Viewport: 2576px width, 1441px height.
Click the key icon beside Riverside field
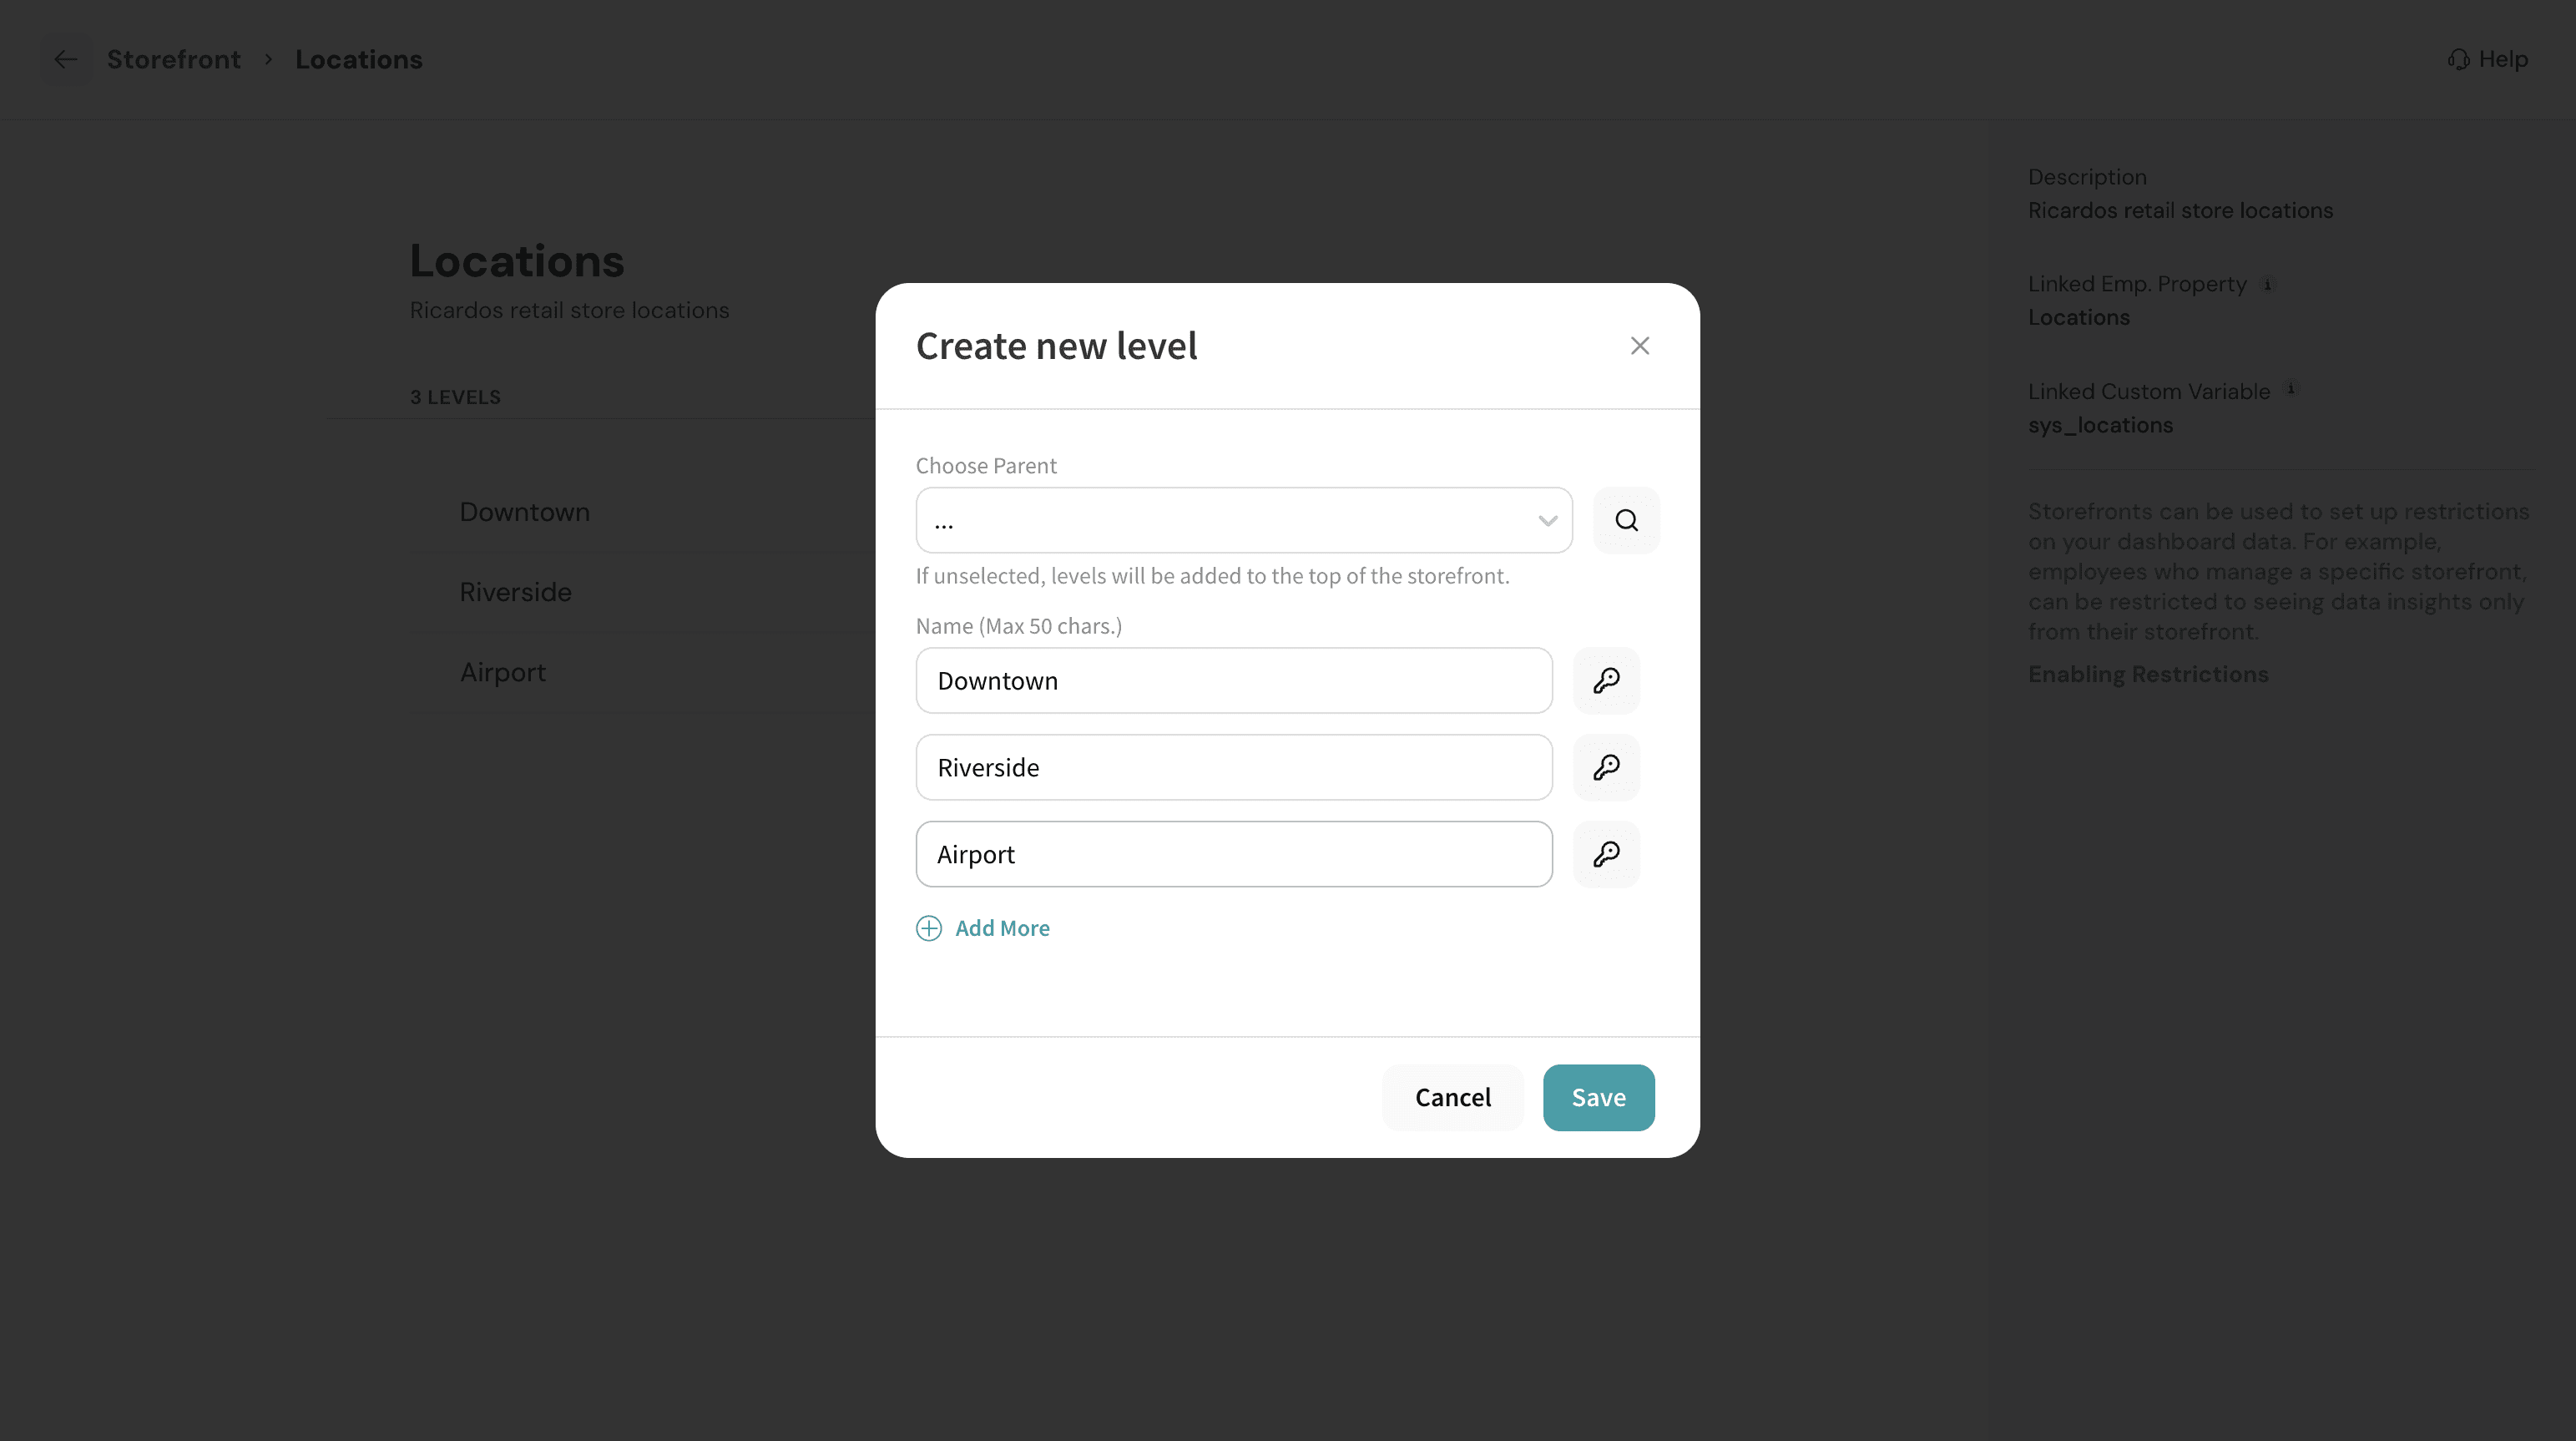[x=1606, y=767]
